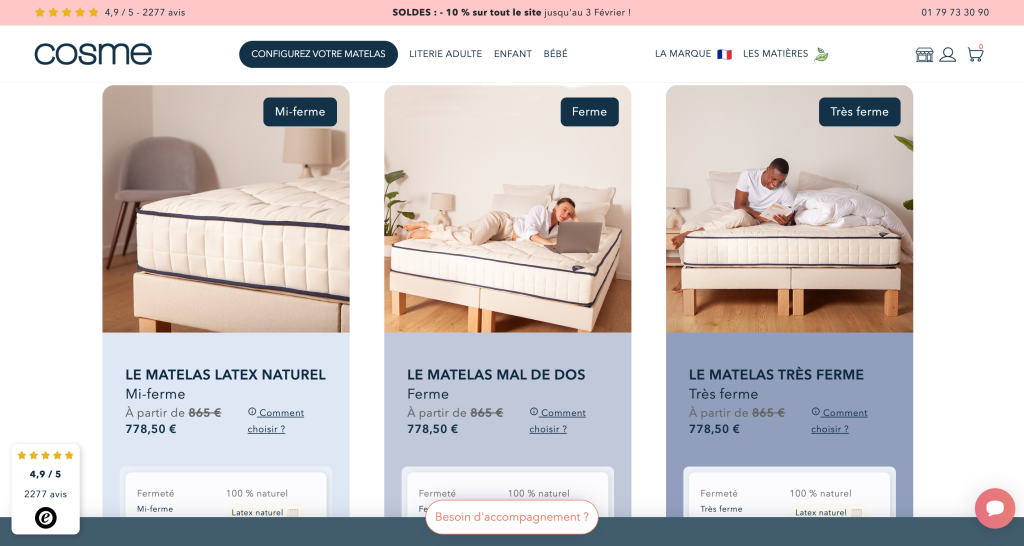This screenshot has width=1024, height=546.
Task: Click the French flag beside La Marque
Action: tap(724, 54)
